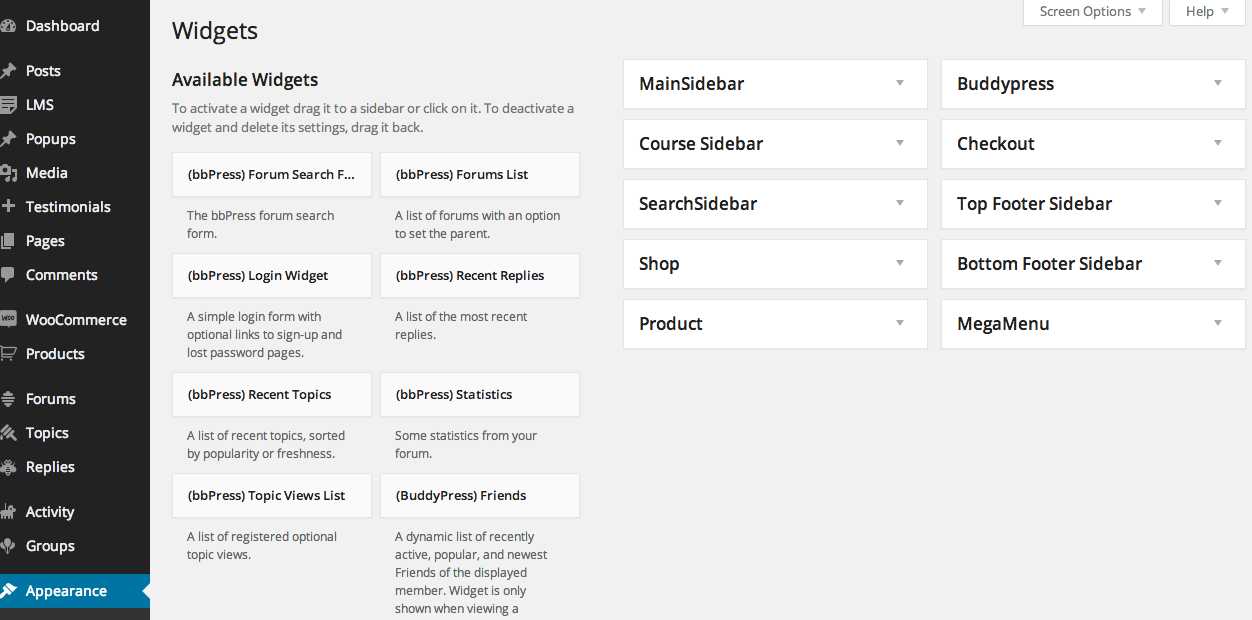Click the Posts pushpin icon
1252x620 pixels.
(8, 71)
